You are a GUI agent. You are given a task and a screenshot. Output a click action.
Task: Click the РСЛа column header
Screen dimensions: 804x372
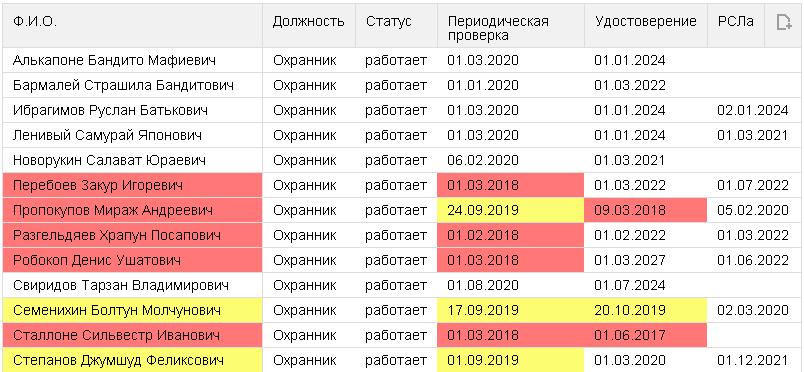click(736, 26)
